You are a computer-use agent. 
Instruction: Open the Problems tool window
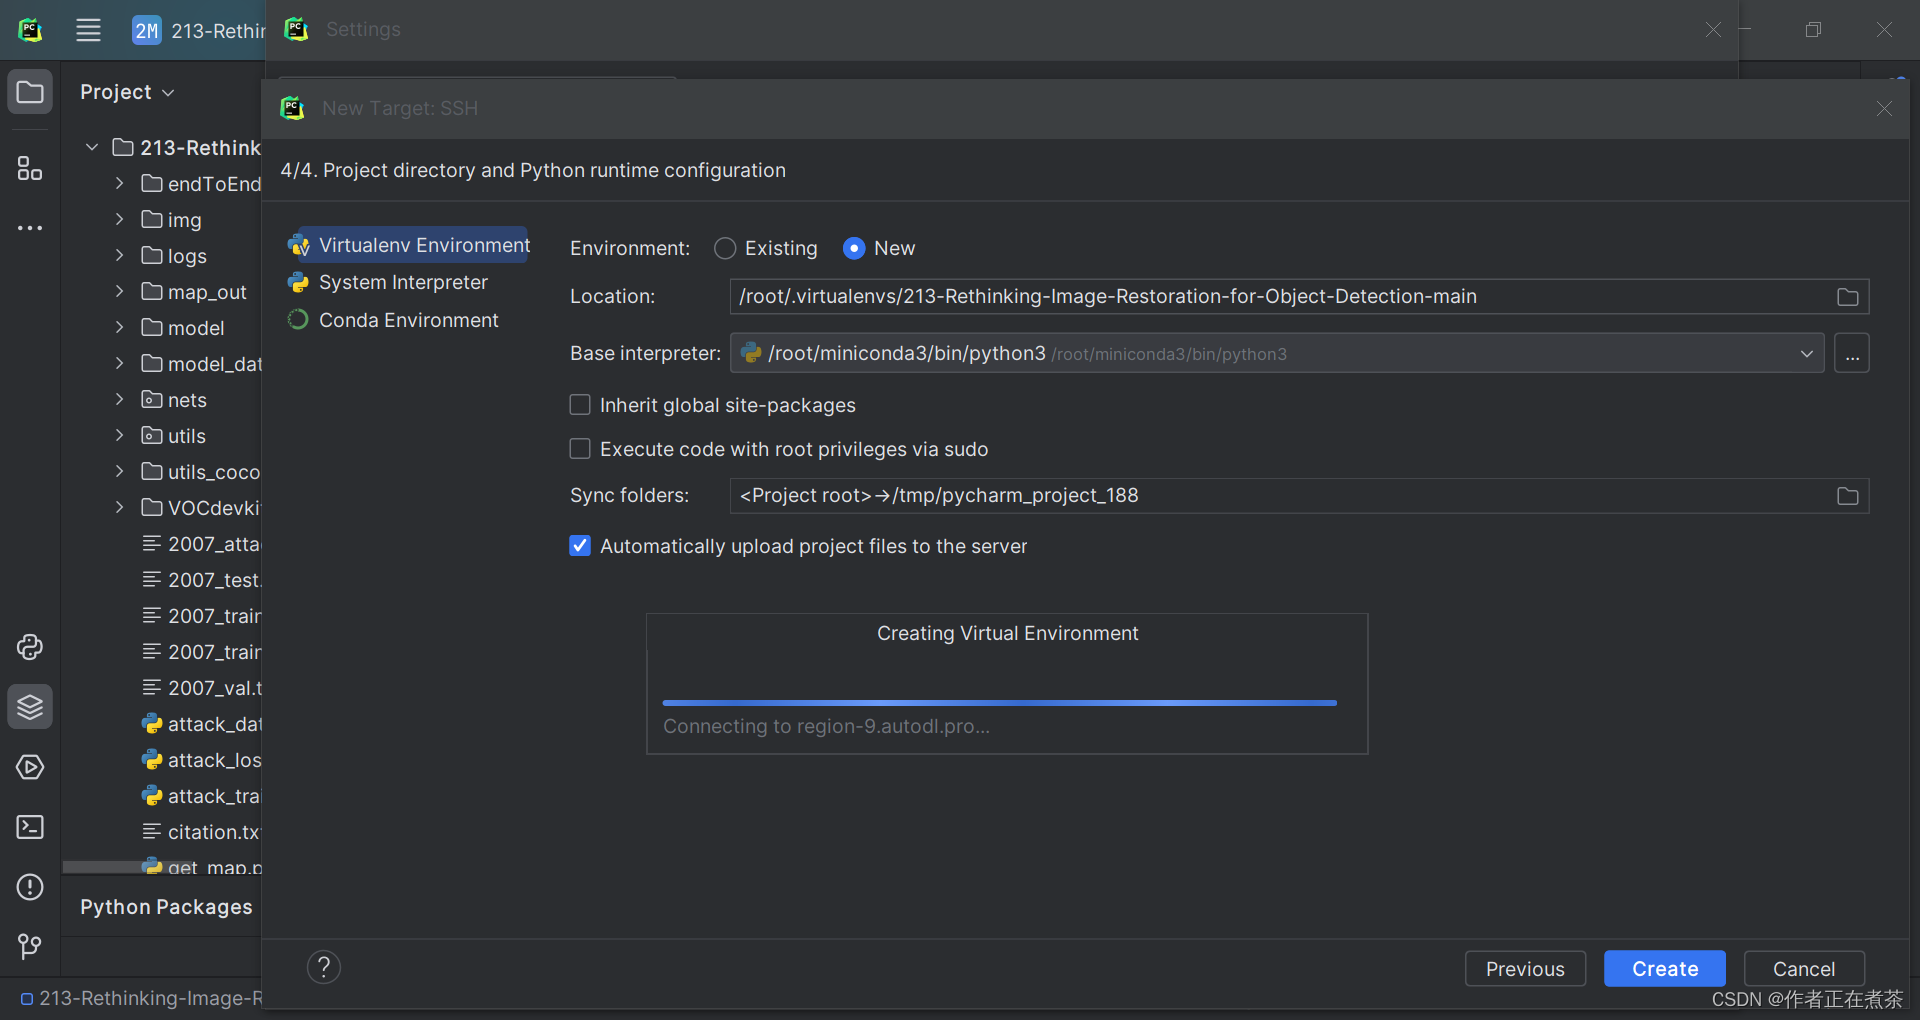[29, 887]
